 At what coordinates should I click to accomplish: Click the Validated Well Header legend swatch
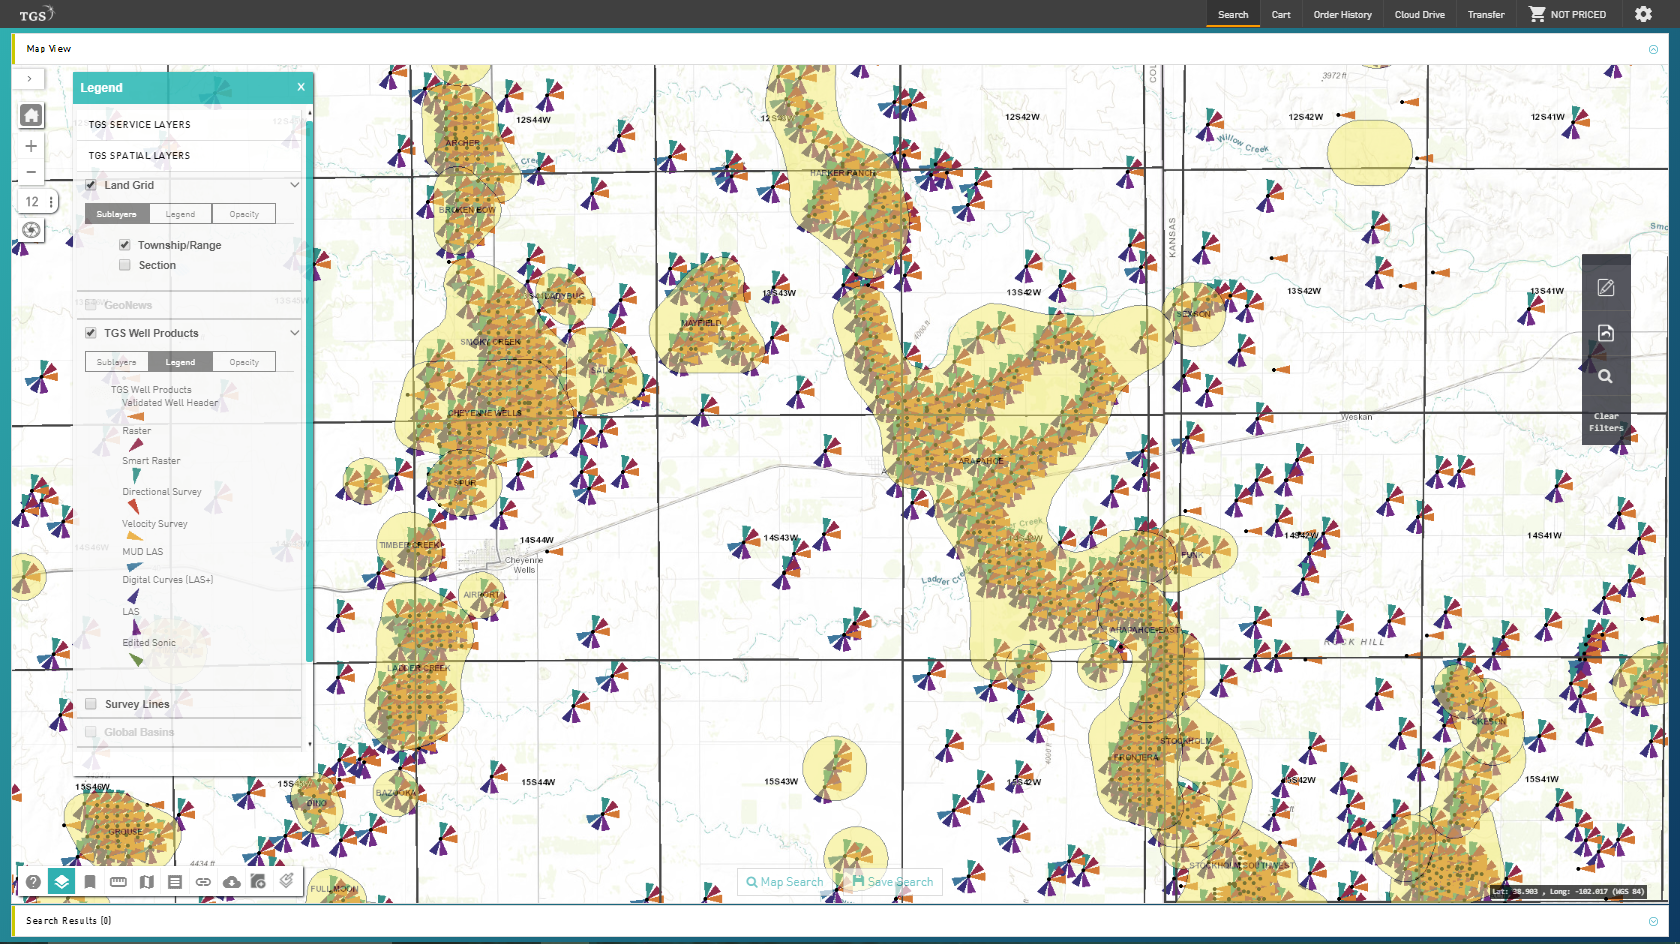136,416
